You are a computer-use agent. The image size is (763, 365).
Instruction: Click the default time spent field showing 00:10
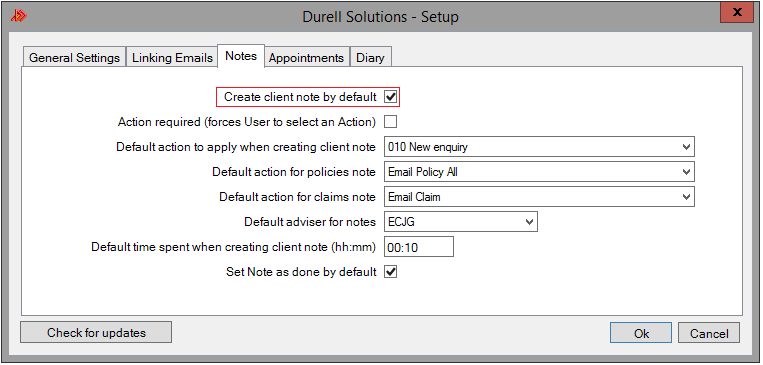coord(419,247)
